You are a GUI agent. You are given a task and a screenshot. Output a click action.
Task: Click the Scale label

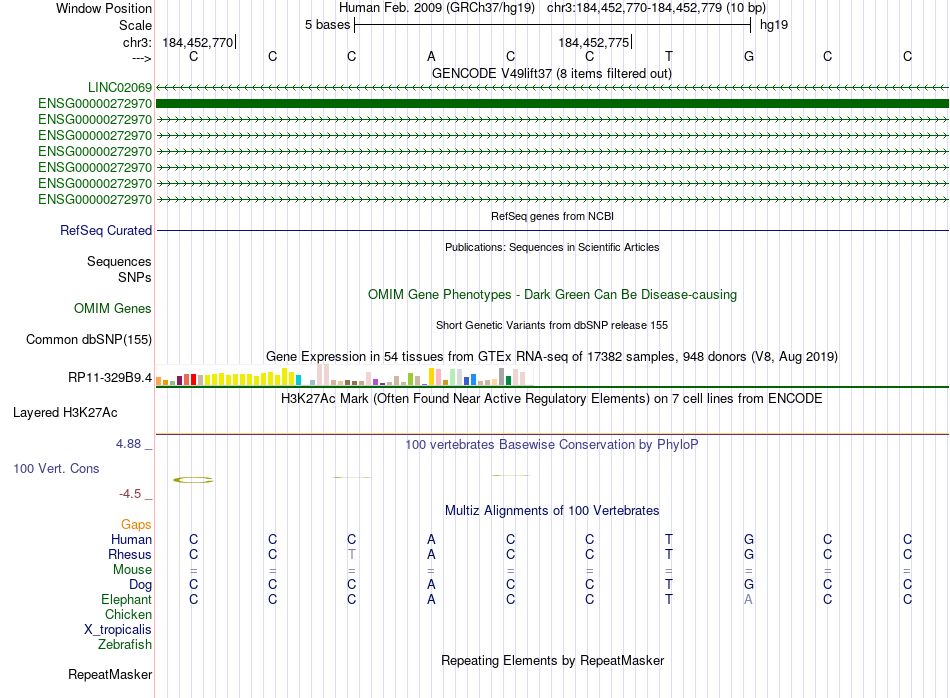pos(135,25)
